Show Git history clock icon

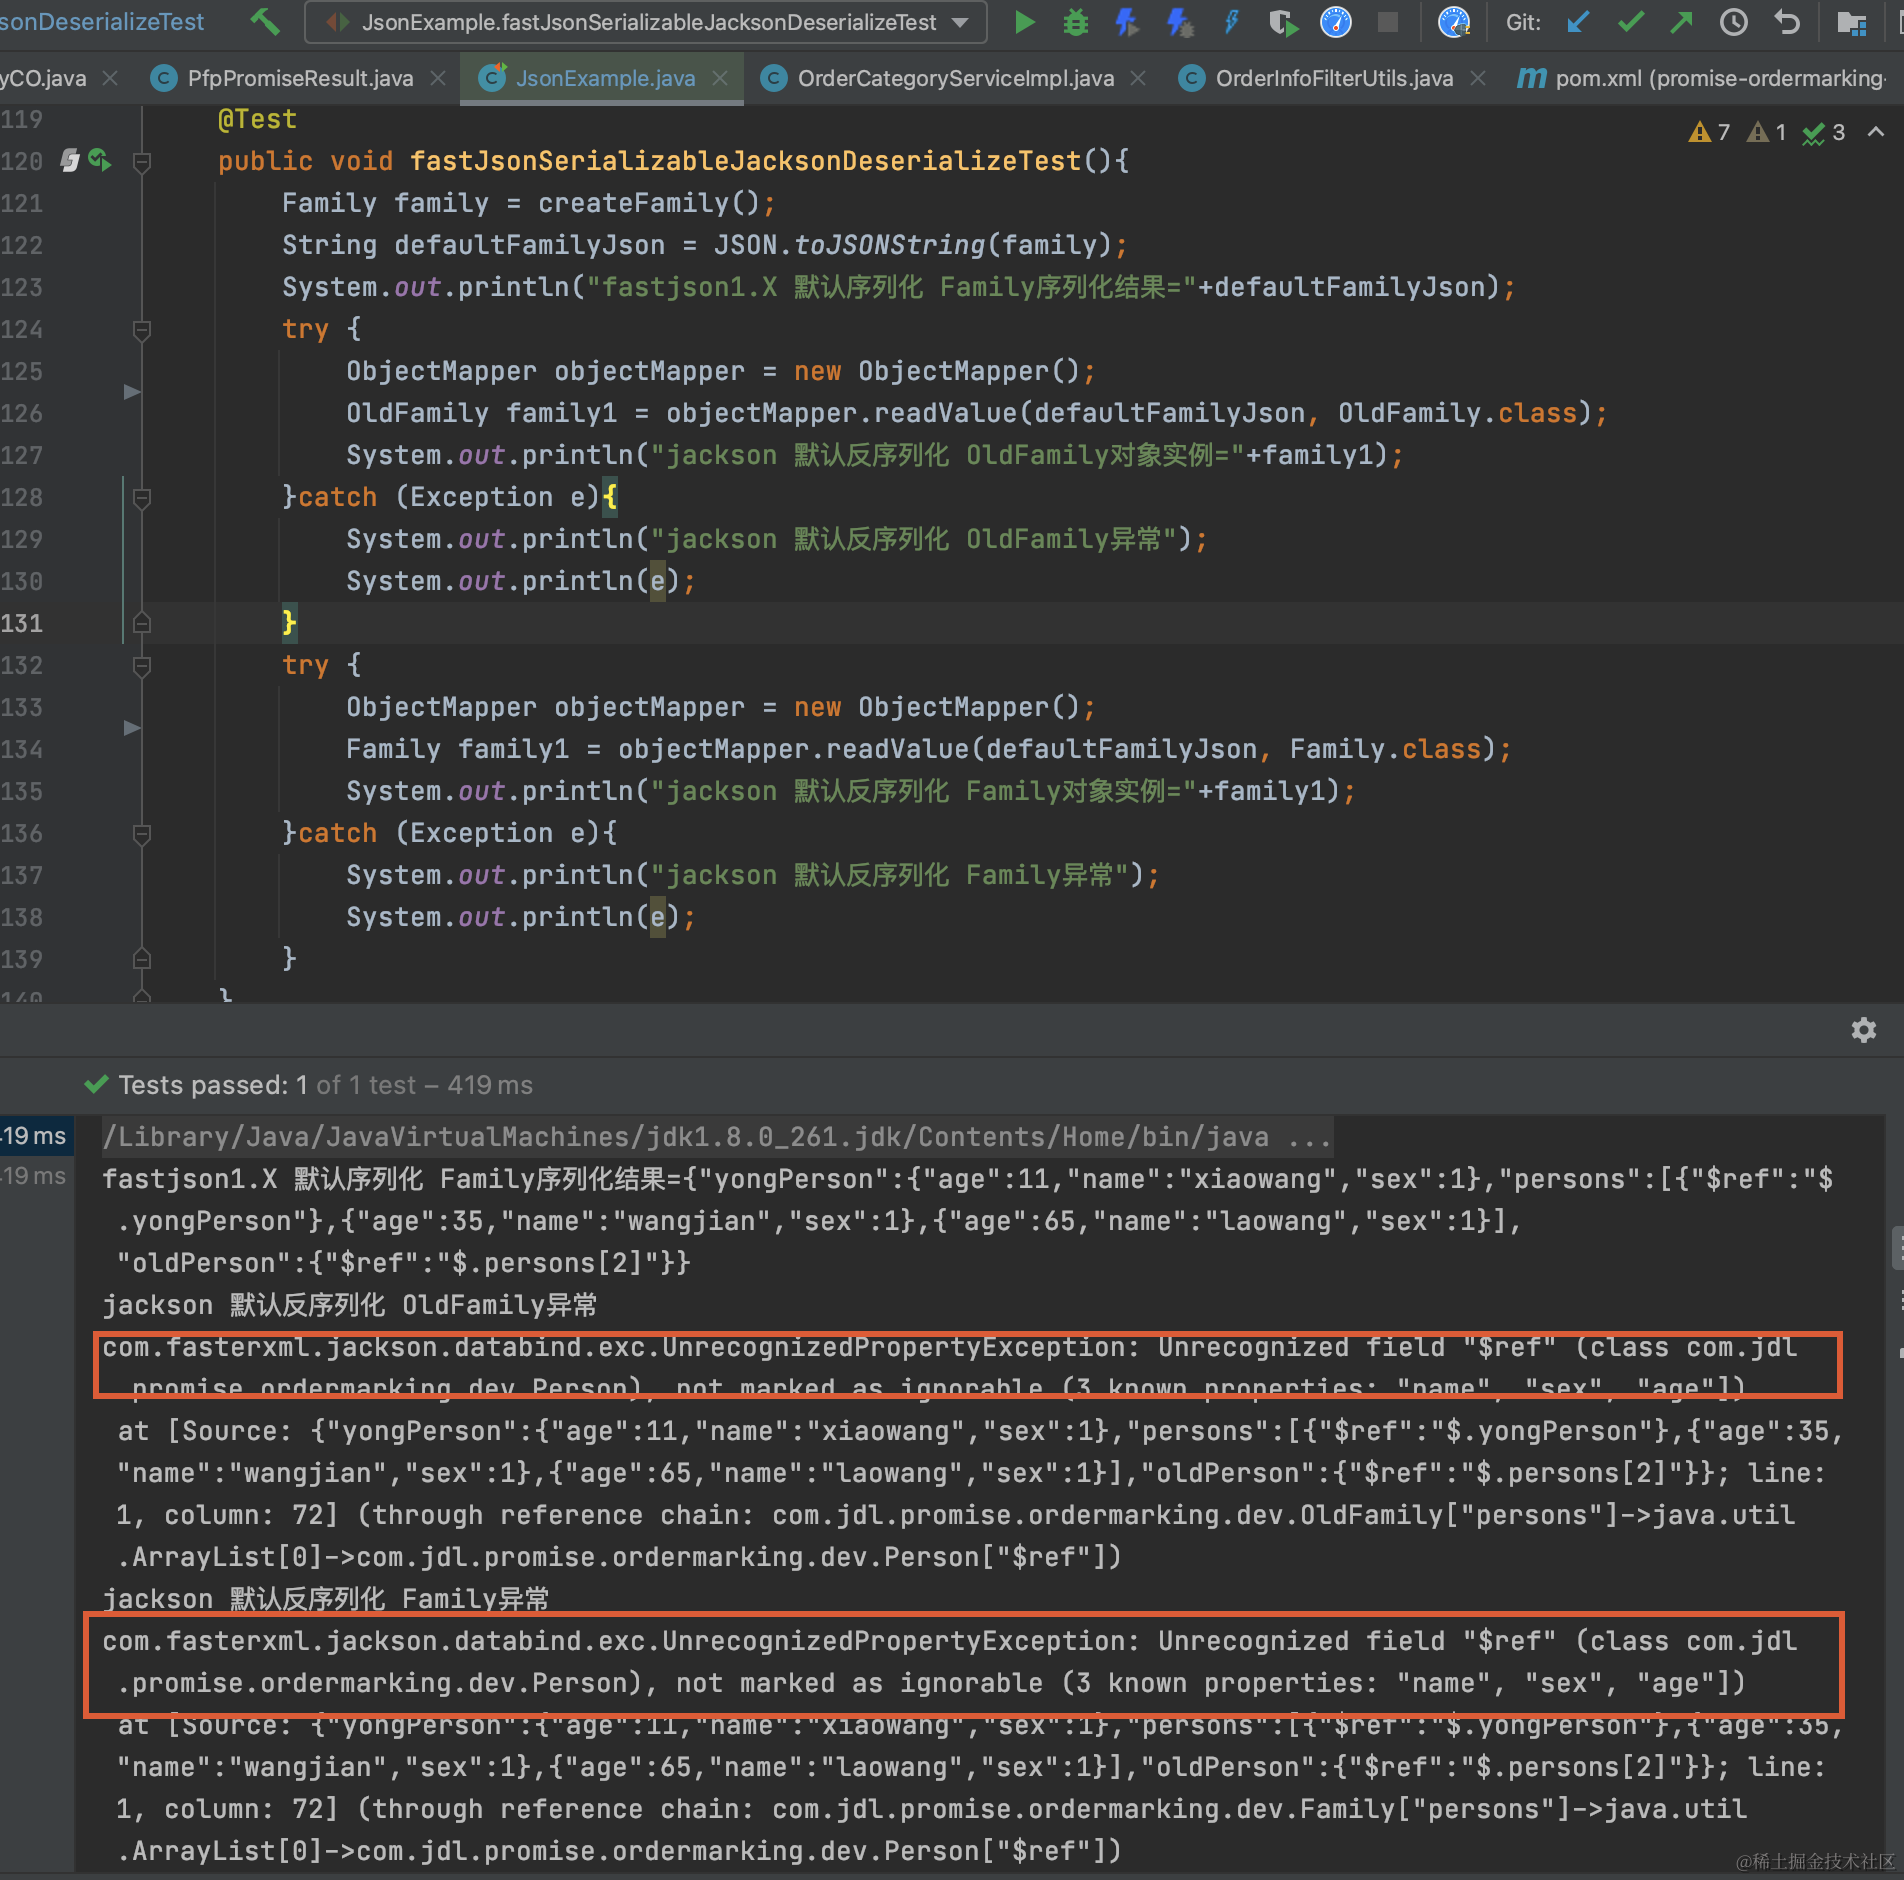1734,21
